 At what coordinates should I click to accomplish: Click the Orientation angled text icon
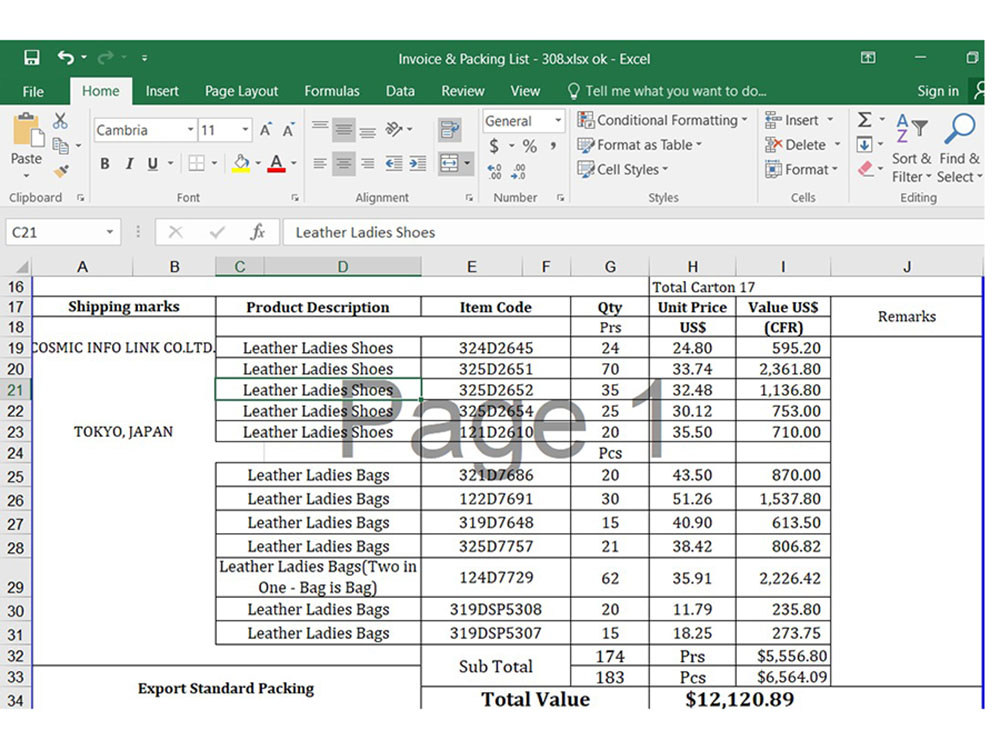[394, 129]
